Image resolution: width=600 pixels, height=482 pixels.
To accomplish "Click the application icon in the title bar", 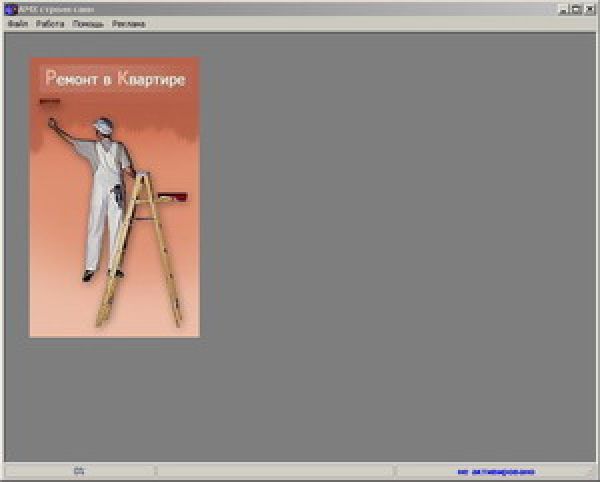I will coord(11,10).
